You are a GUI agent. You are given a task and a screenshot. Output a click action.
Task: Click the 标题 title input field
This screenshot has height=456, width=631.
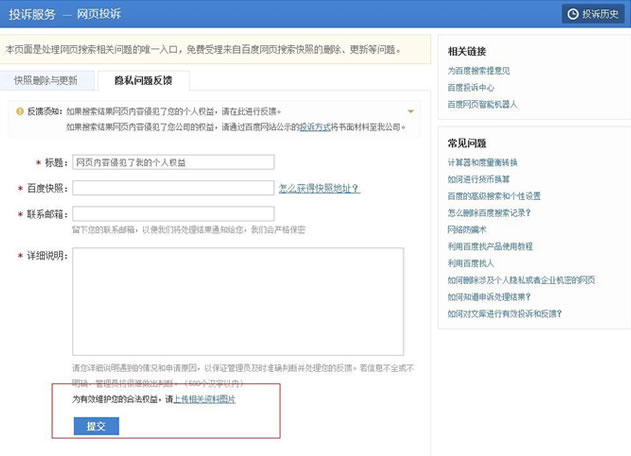point(173,162)
